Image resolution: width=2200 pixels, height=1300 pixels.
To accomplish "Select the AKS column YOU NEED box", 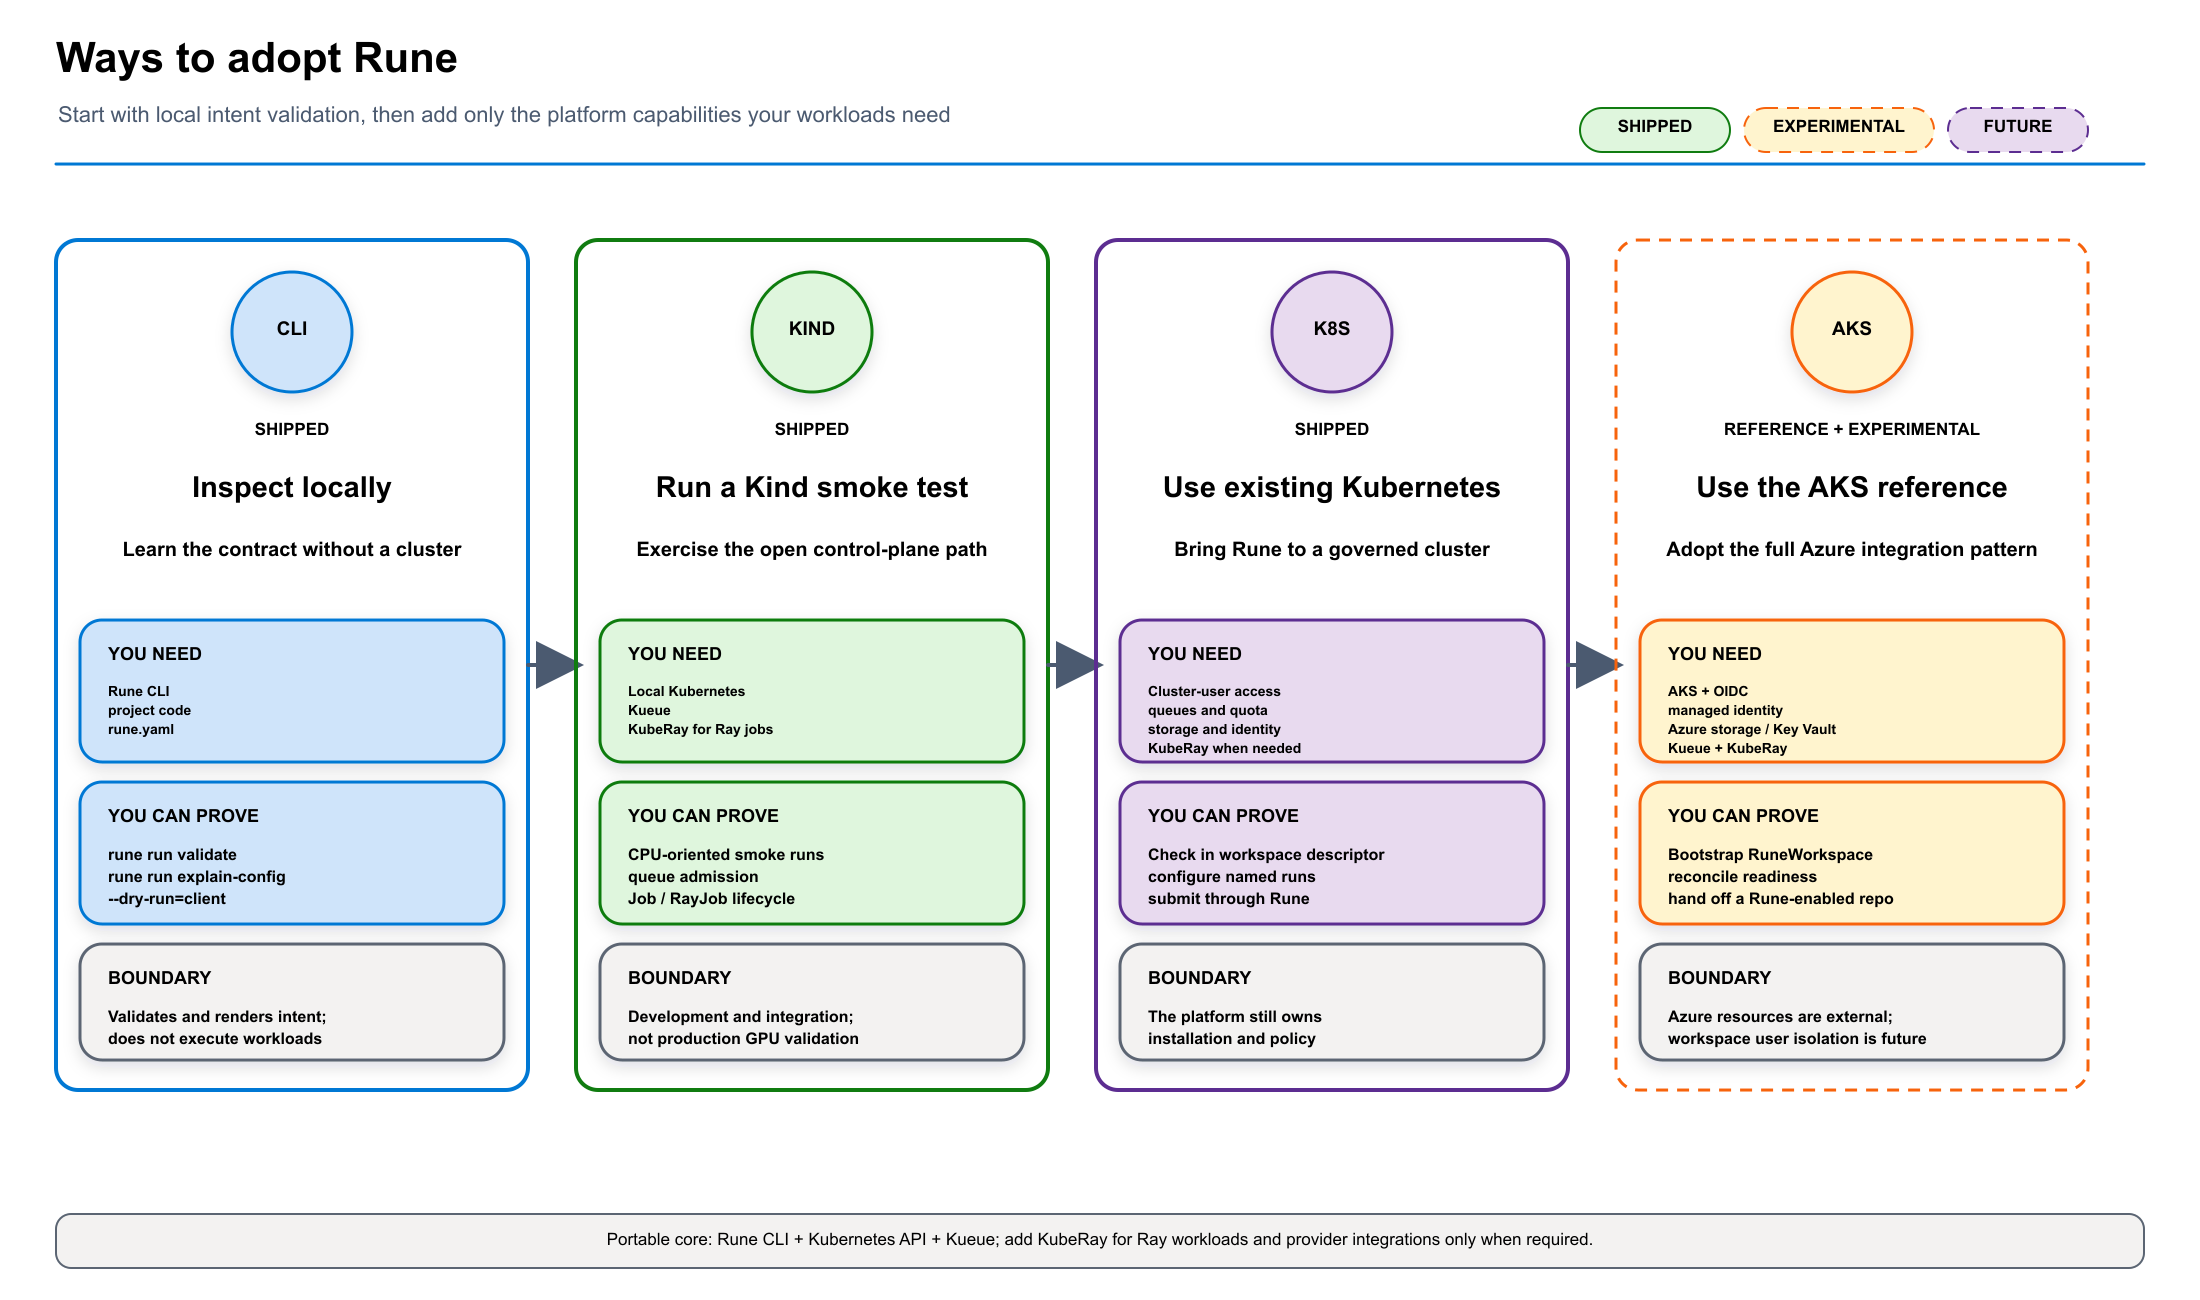I will 1852,691.
